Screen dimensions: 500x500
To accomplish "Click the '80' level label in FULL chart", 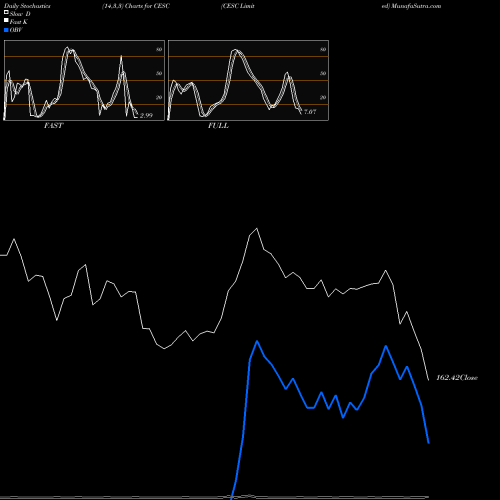I will pos(323,49).
